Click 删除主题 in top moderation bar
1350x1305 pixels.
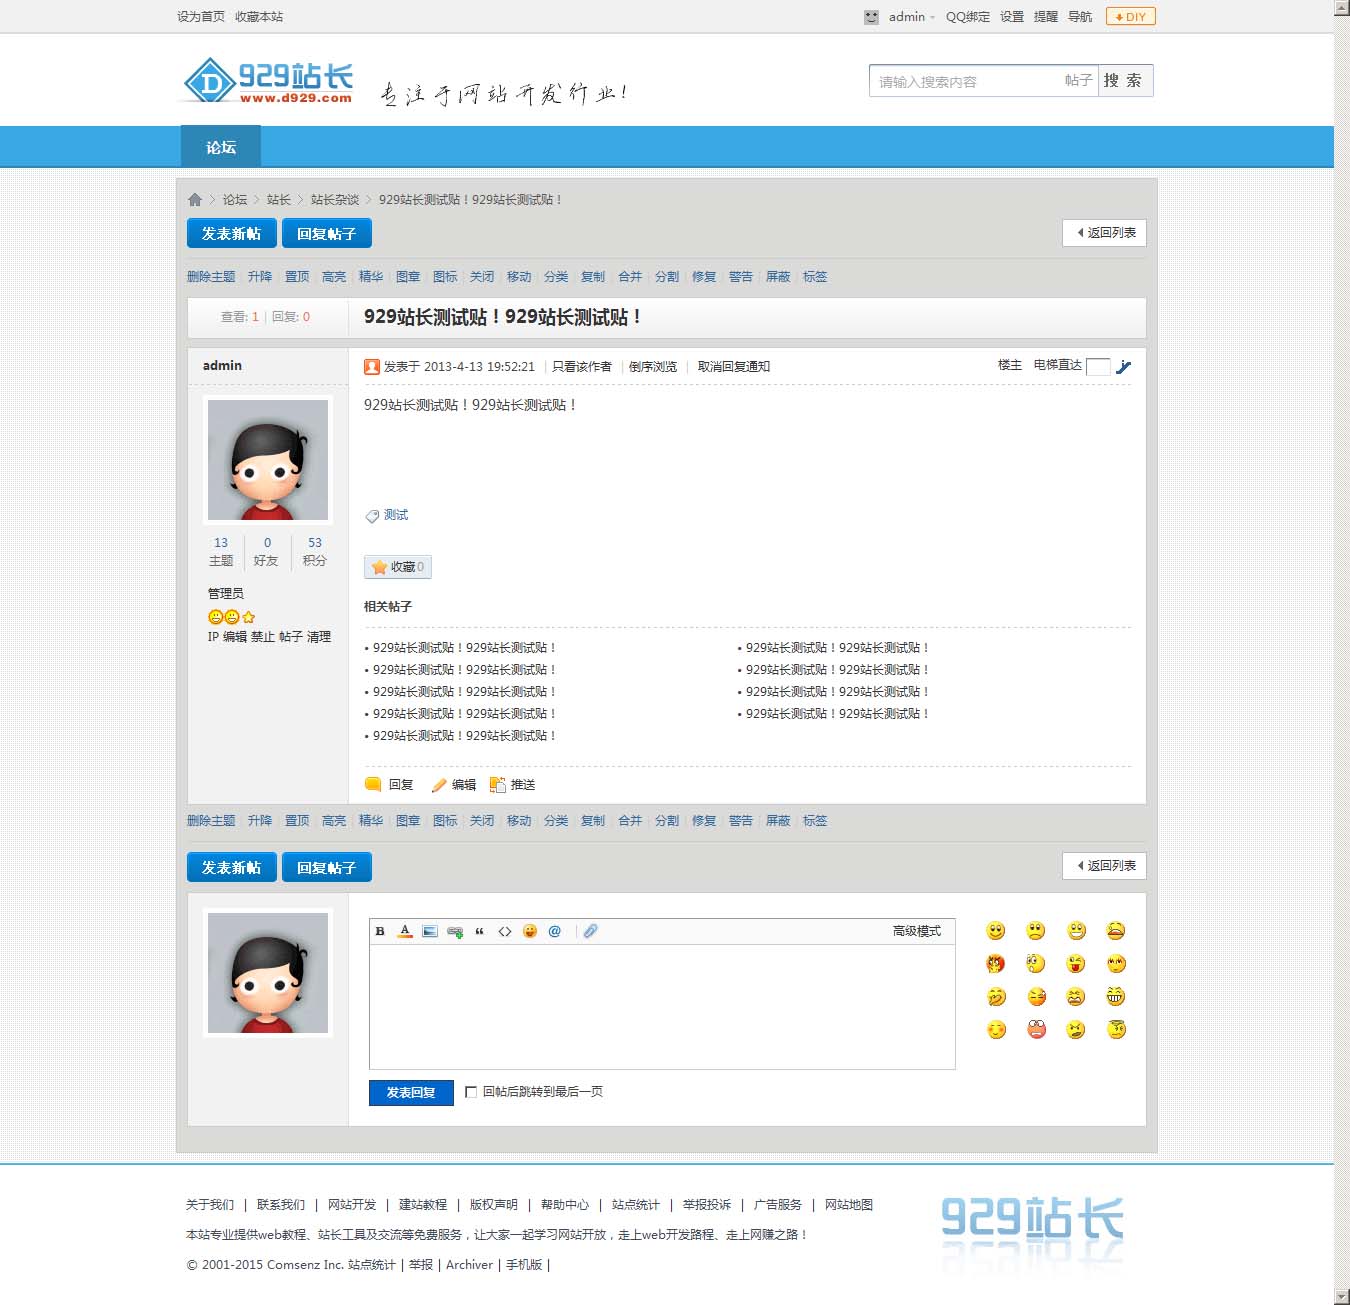211,277
